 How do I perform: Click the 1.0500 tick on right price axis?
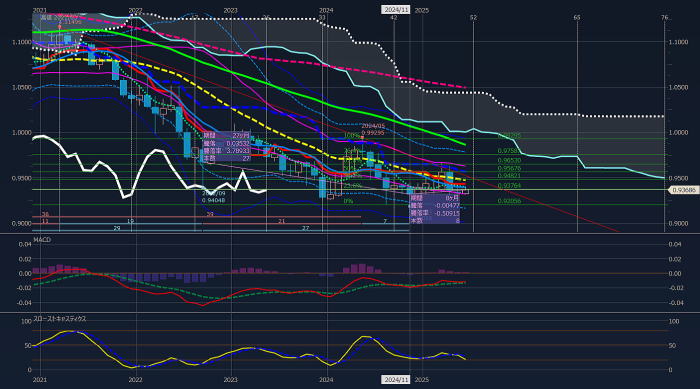click(678, 88)
